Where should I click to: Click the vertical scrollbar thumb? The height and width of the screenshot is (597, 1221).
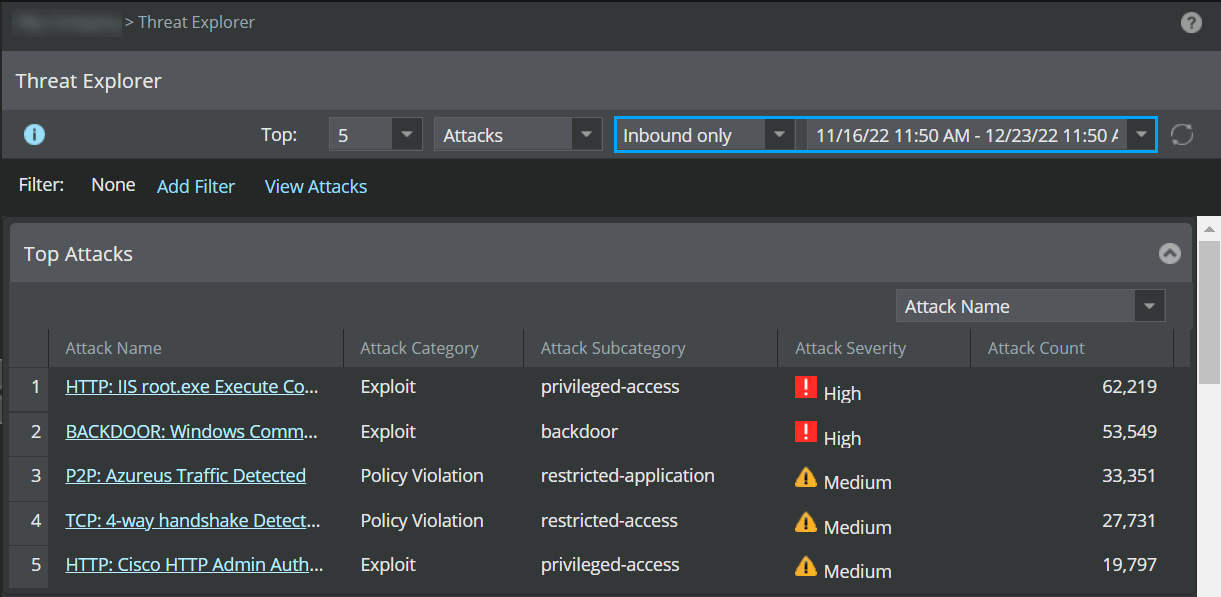pos(1209,311)
